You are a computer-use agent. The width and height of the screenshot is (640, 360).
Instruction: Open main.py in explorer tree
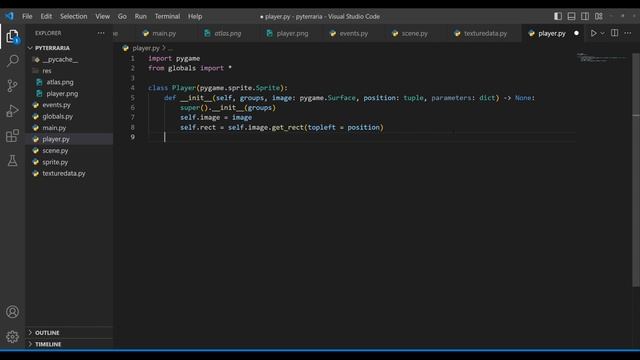point(69,128)
